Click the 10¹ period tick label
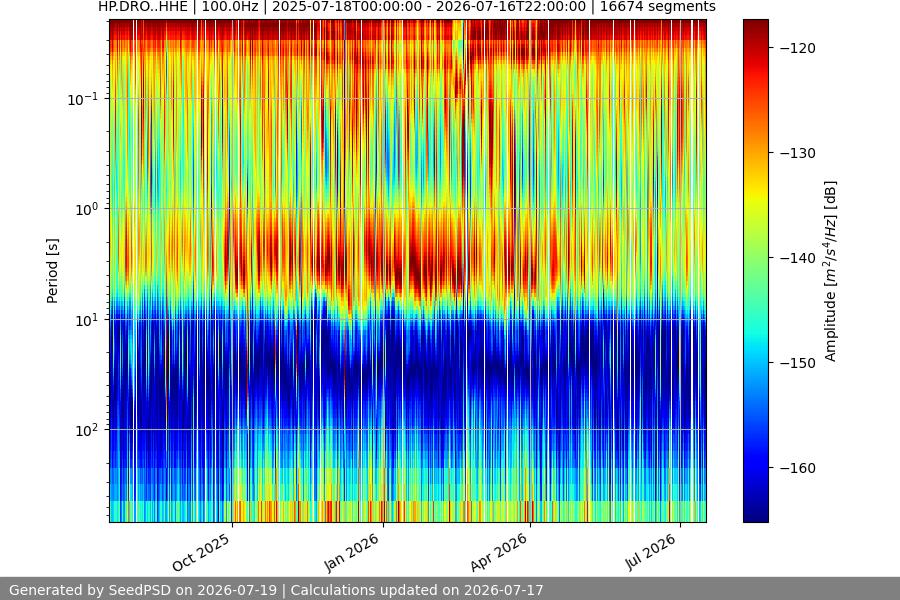This screenshot has width=900, height=600. coord(86,320)
